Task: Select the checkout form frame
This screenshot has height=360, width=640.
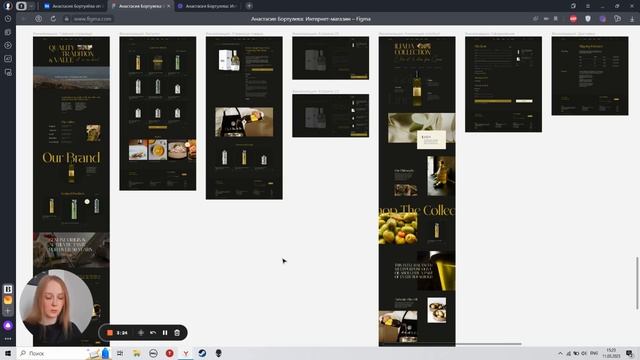Action: (x=504, y=84)
